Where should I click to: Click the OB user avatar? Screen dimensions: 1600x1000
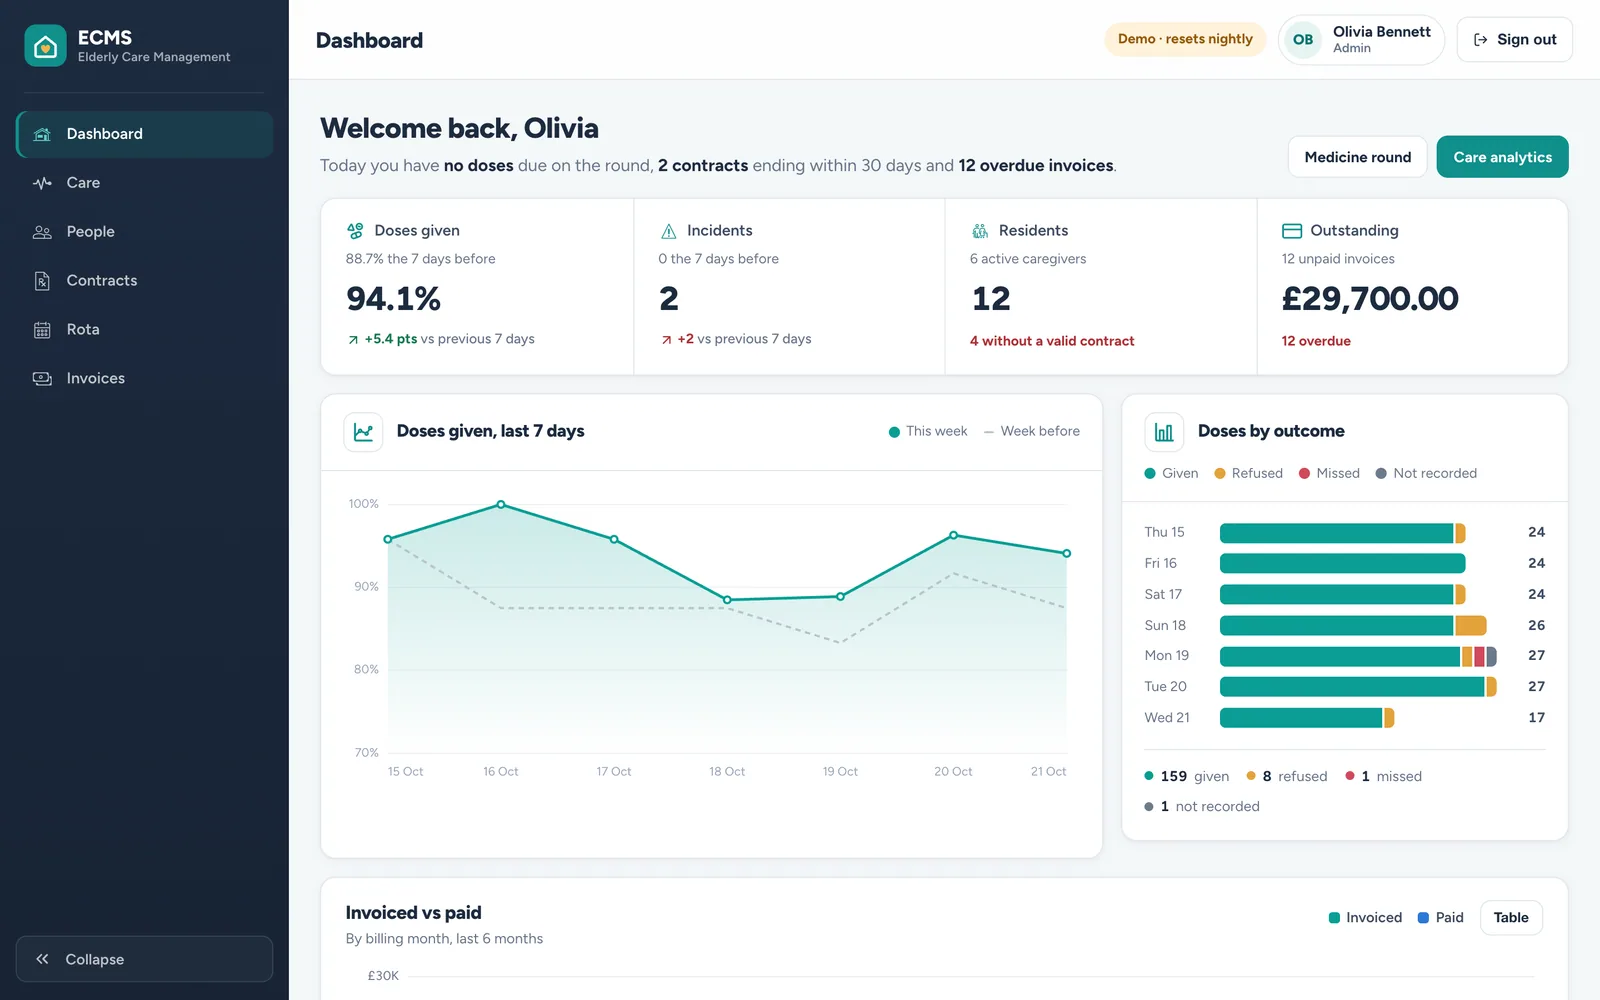[1303, 40]
